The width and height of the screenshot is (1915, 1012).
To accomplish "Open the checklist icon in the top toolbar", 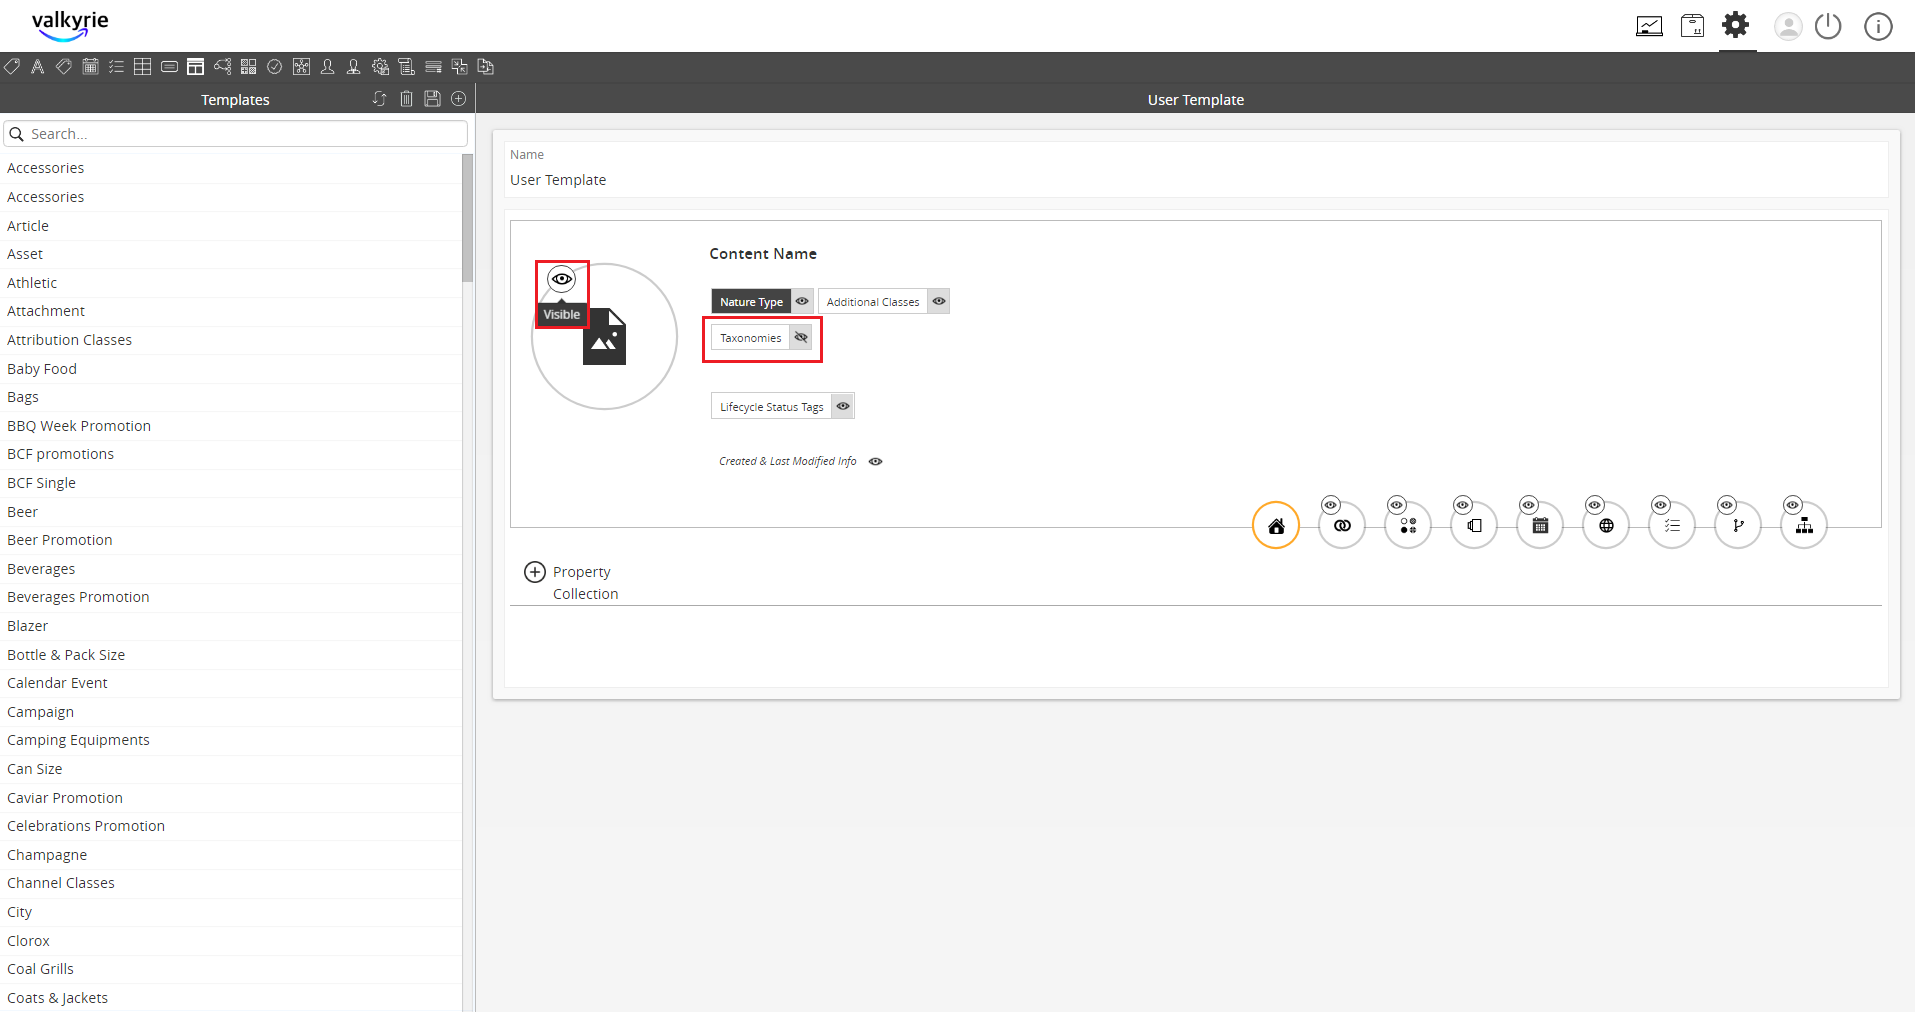I will pos(117,67).
